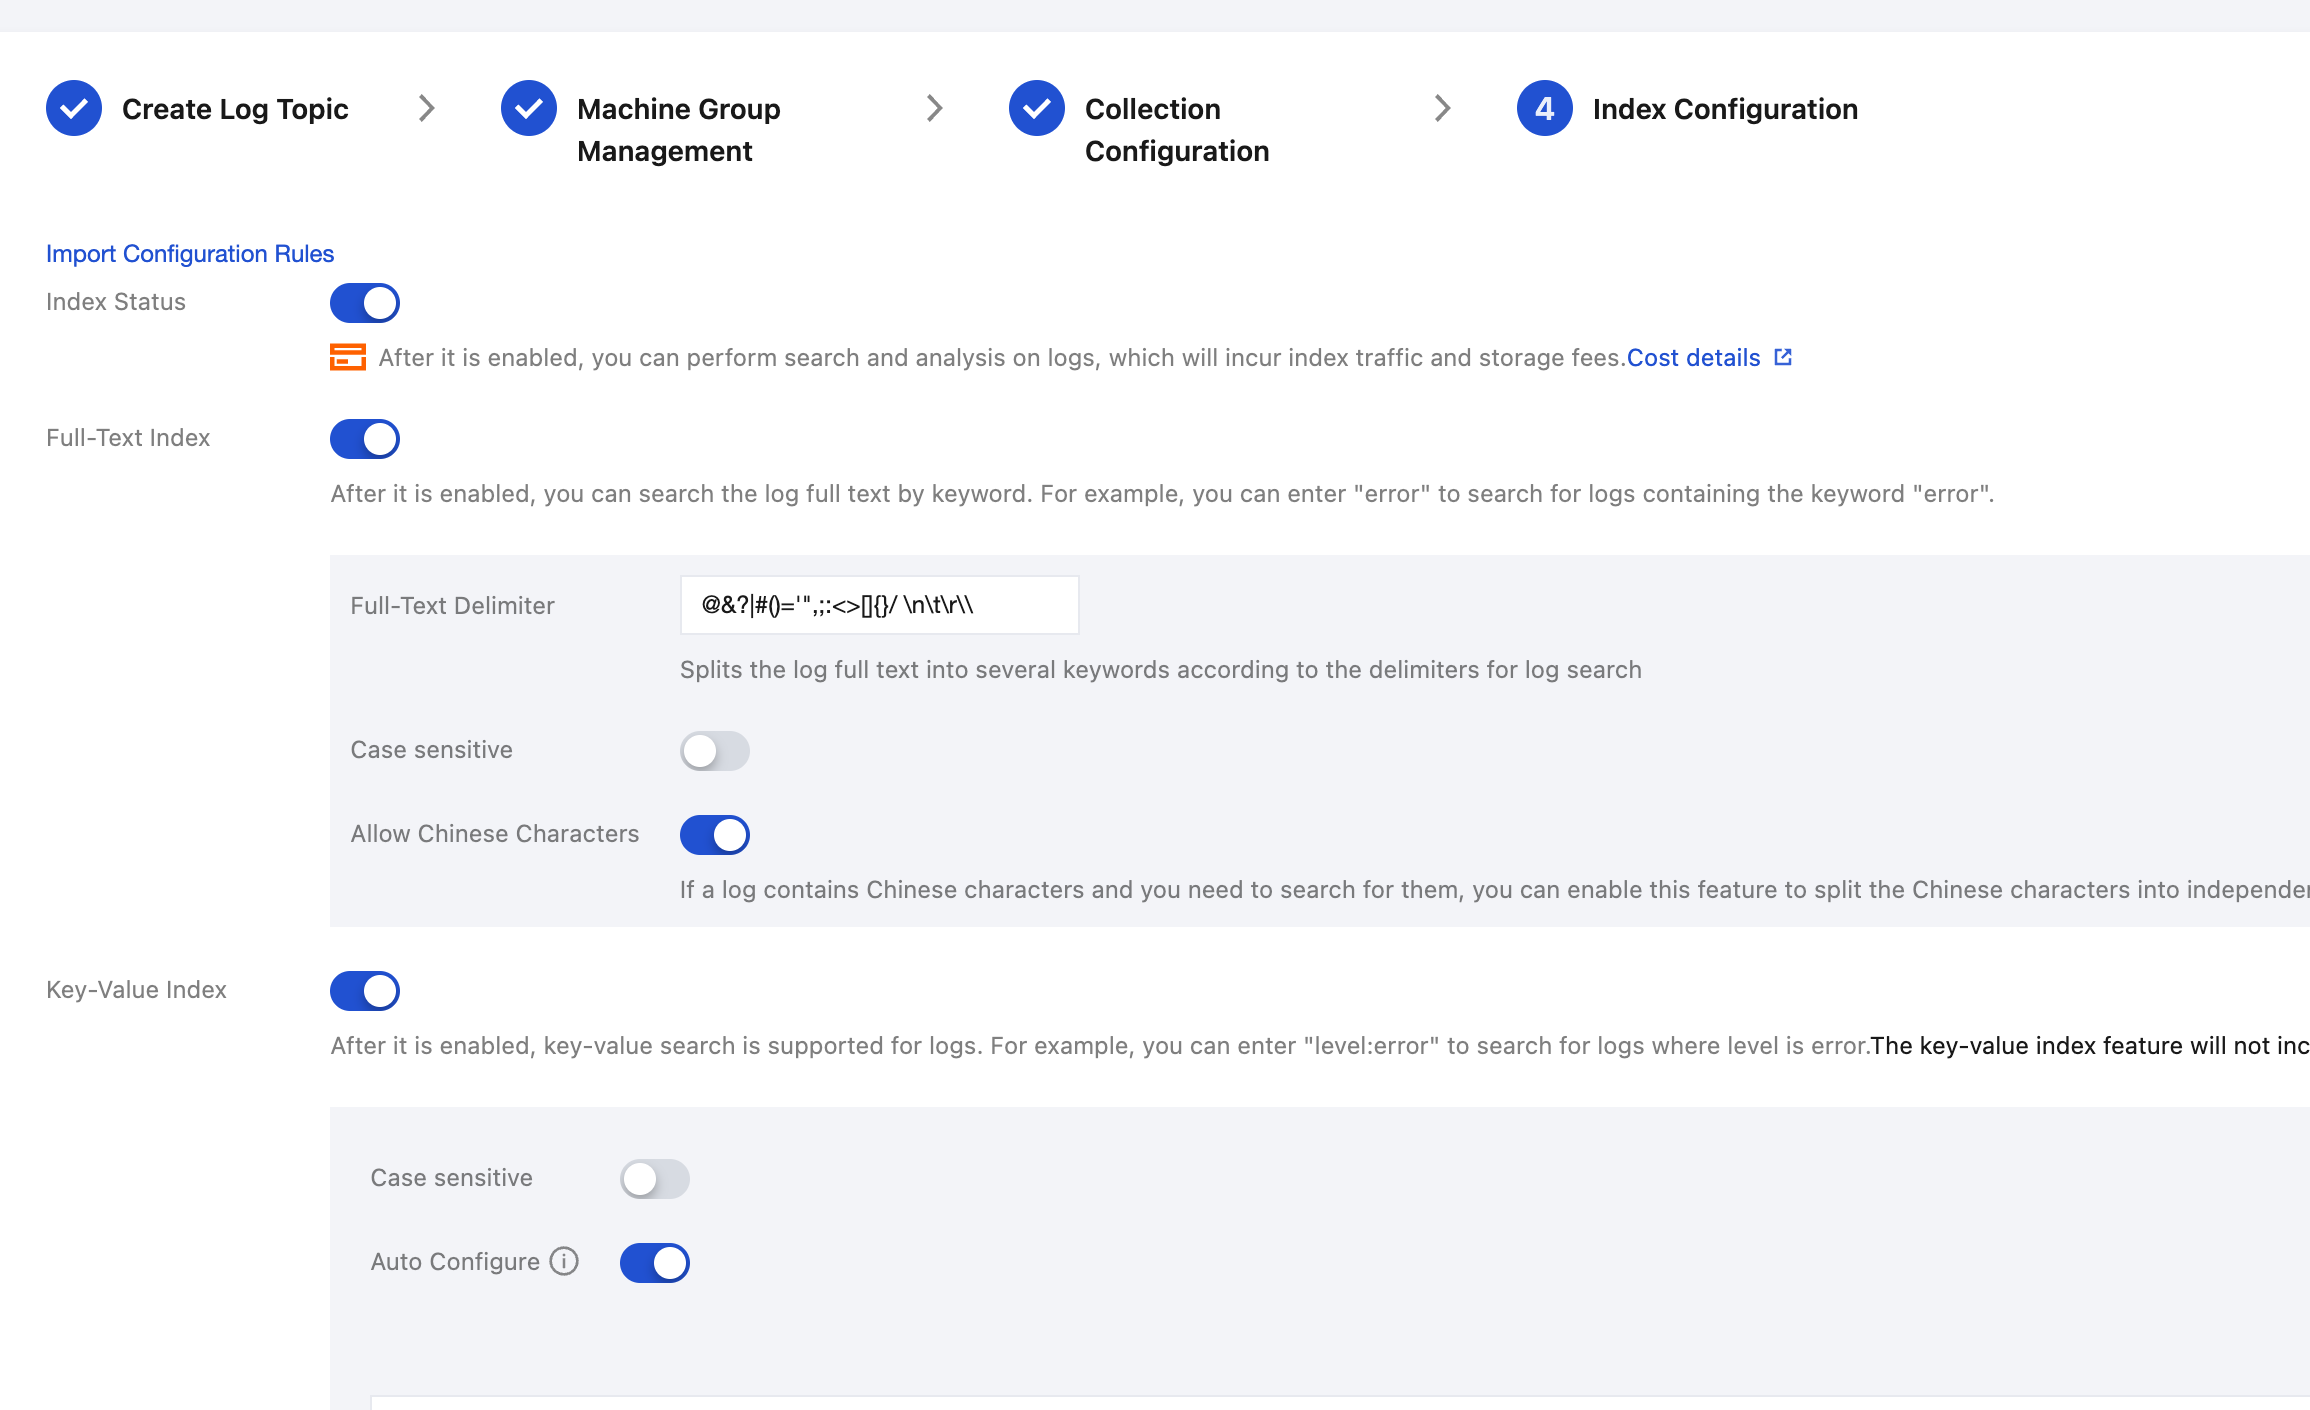Click the chevron arrow after Create Log Topic
The width and height of the screenshot is (2310, 1410).
click(x=427, y=108)
